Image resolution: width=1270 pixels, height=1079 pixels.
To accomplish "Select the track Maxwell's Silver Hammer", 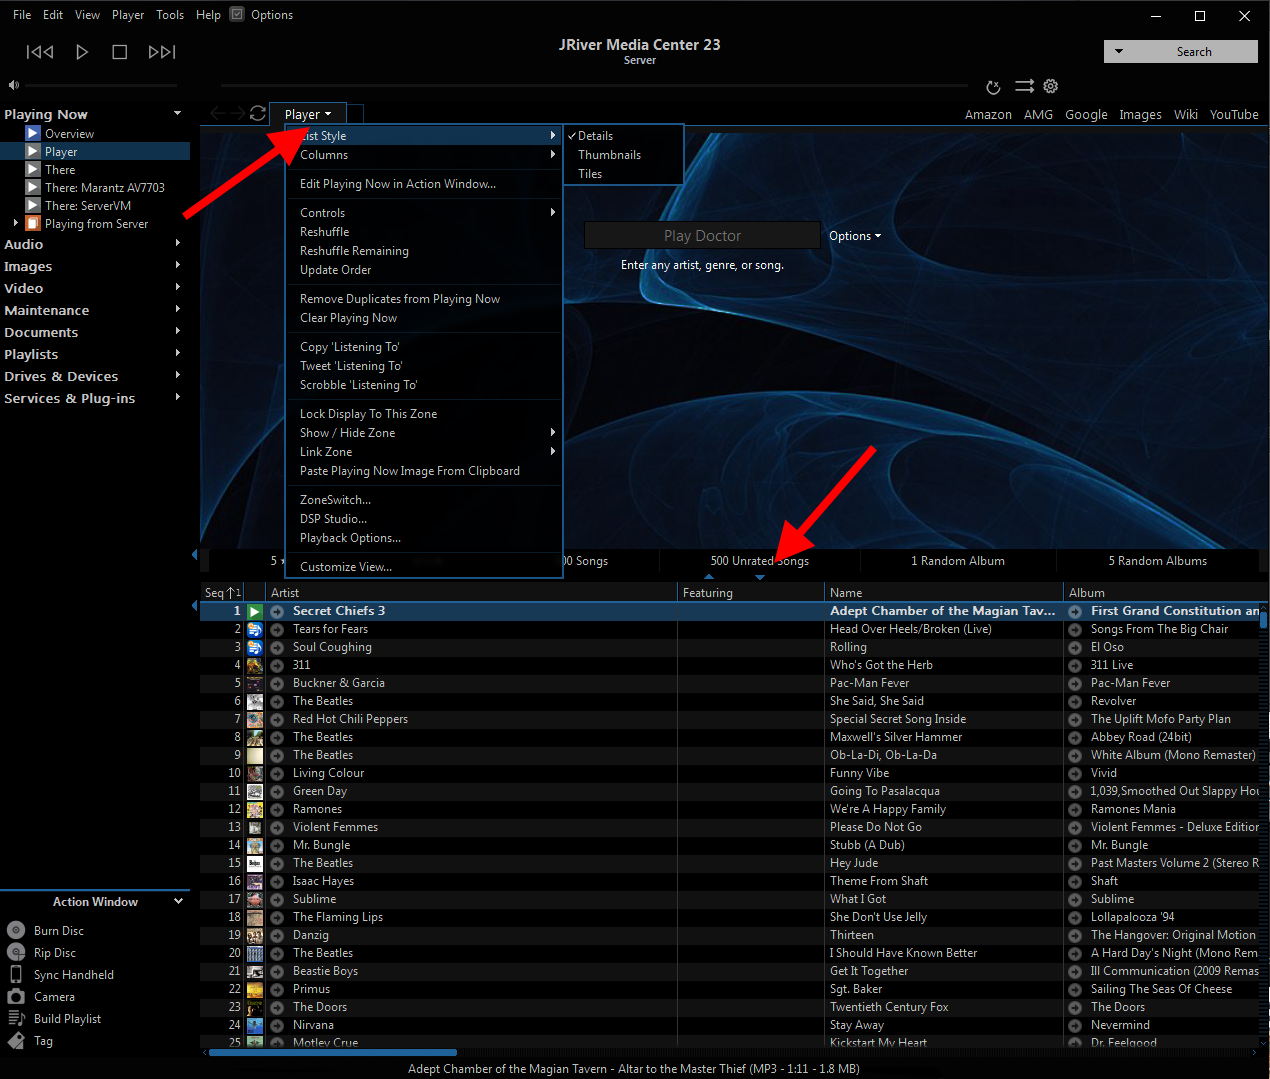I will (896, 737).
